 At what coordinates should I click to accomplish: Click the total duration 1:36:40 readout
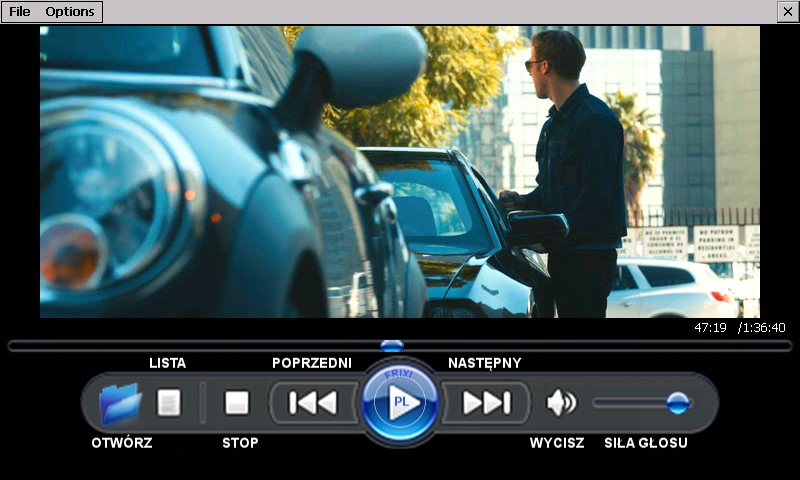coord(762,328)
